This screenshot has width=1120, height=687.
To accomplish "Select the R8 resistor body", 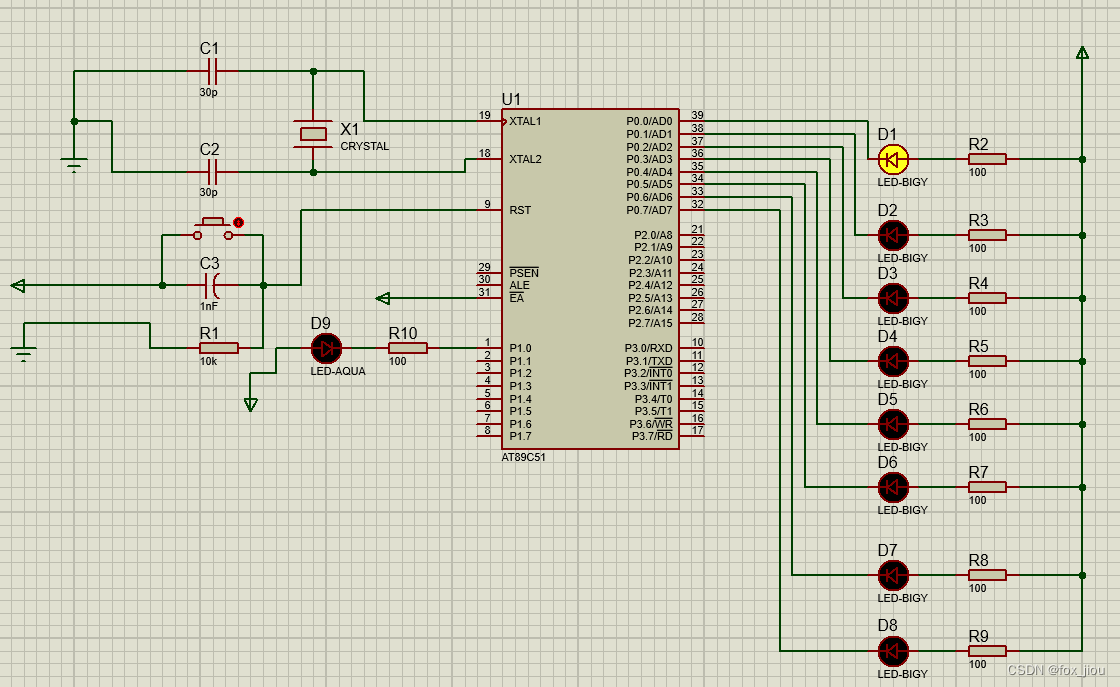I will pyautogui.click(x=987, y=575).
